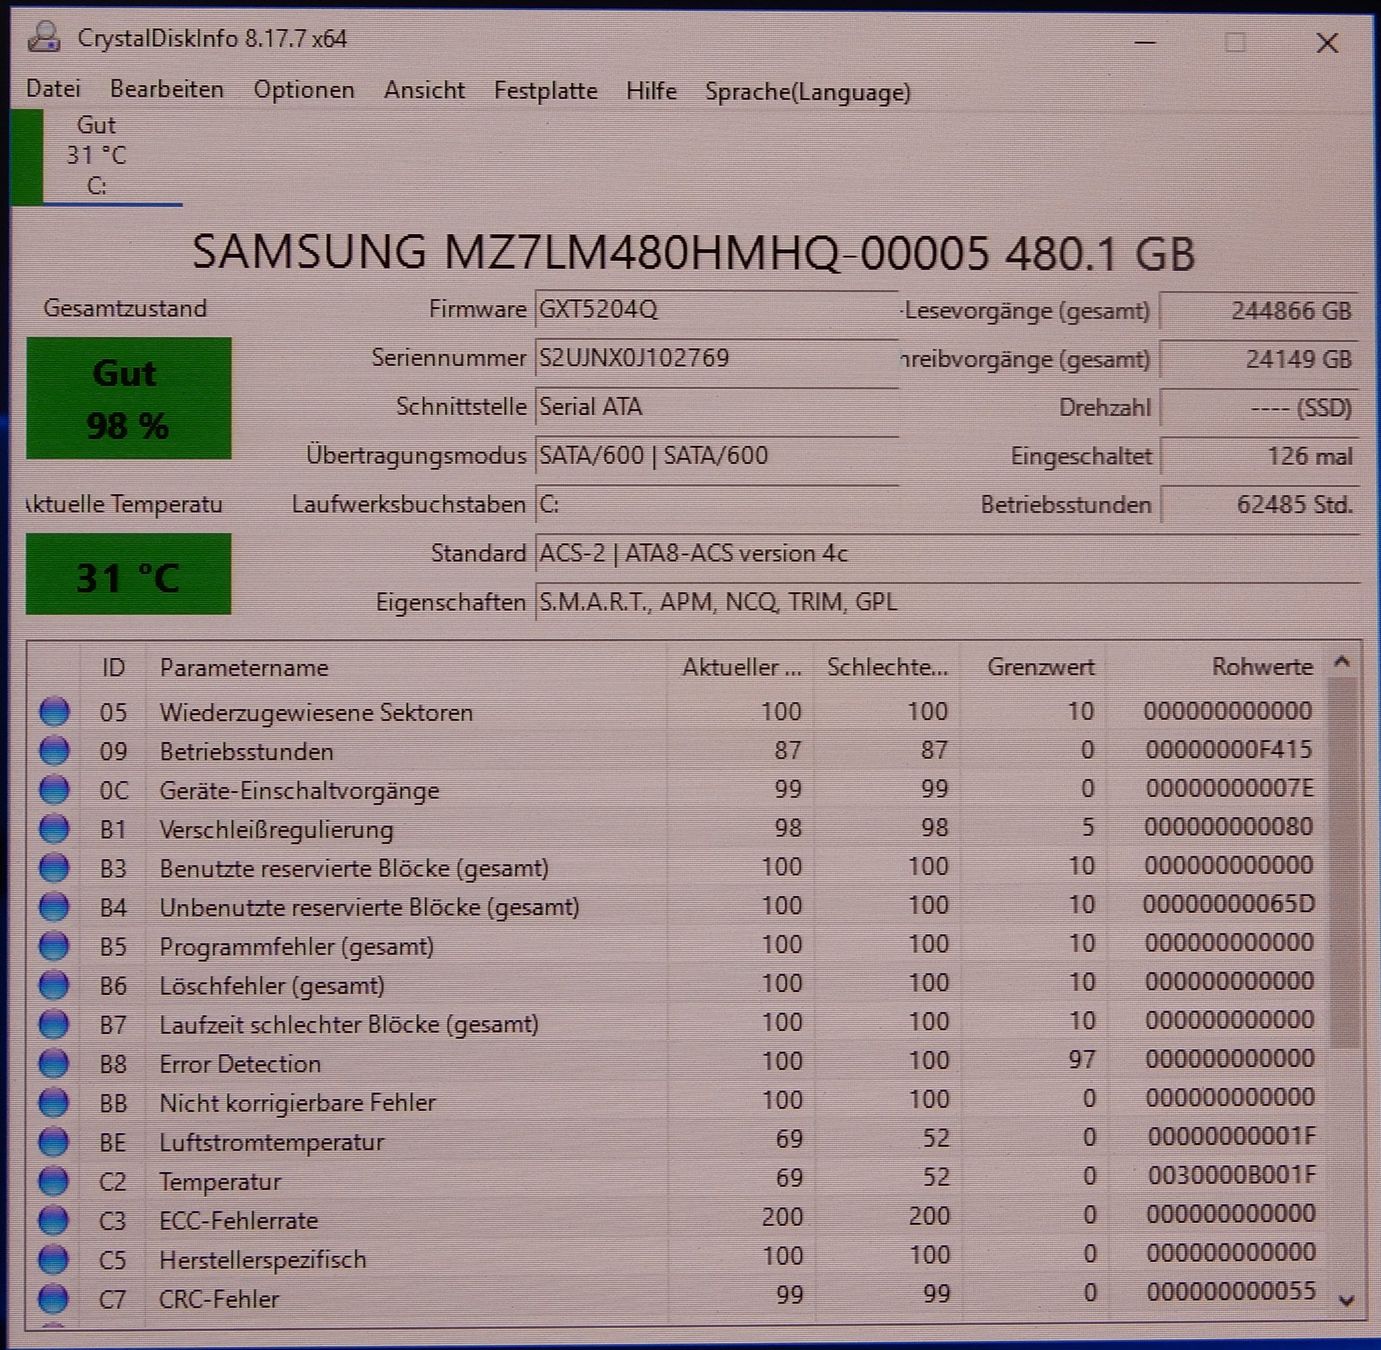Click Betriebsstunden value 62485 Std.
Viewport: 1381px width, 1350px height.
tap(1259, 505)
